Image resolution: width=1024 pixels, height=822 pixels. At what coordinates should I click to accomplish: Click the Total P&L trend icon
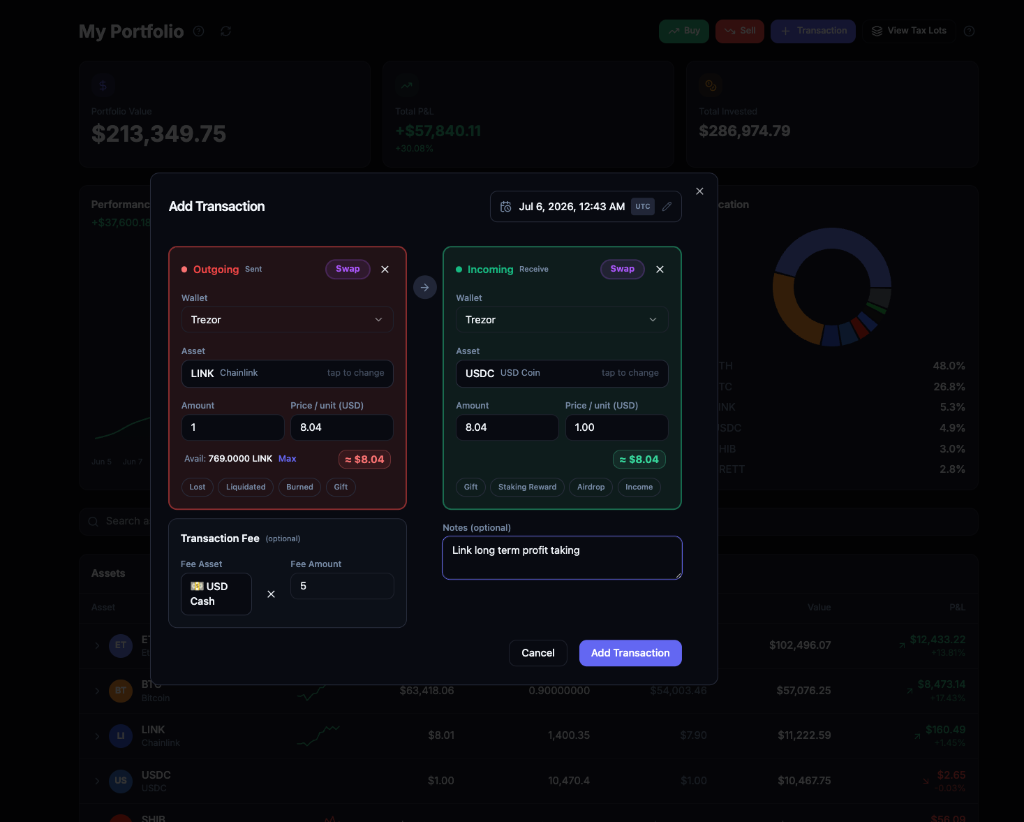406,85
